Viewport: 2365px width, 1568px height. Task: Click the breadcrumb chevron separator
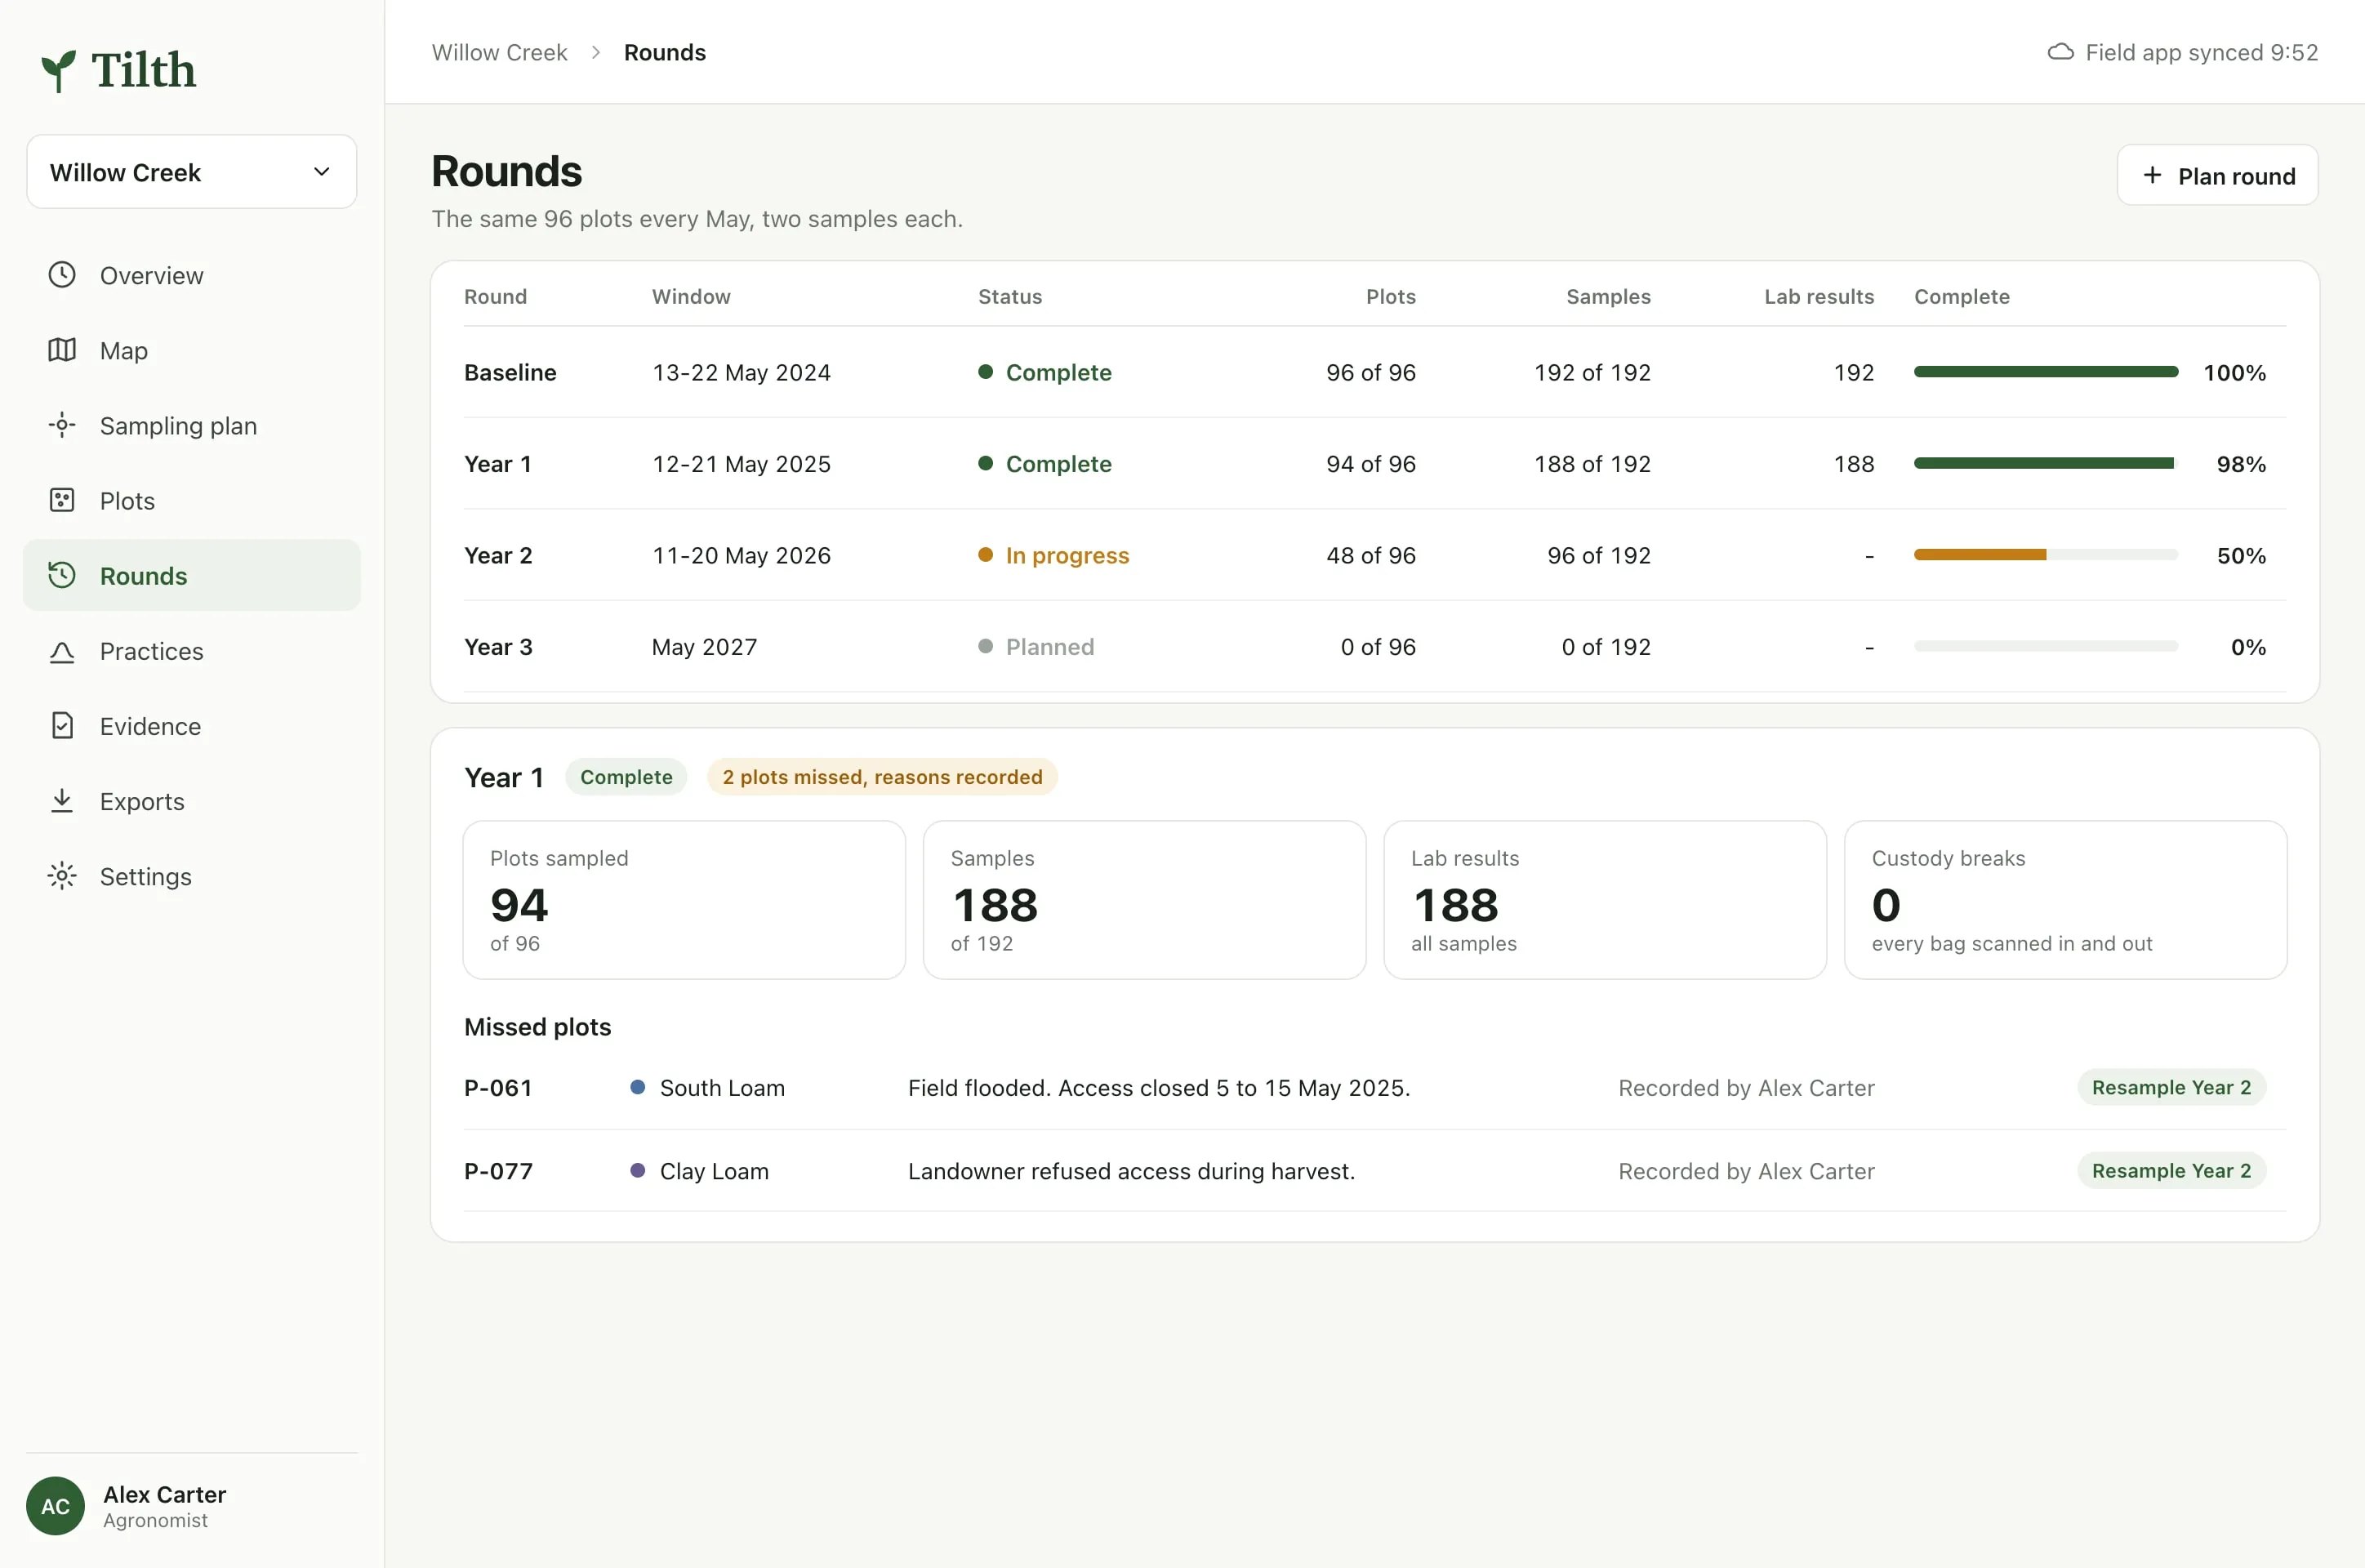[x=596, y=52]
